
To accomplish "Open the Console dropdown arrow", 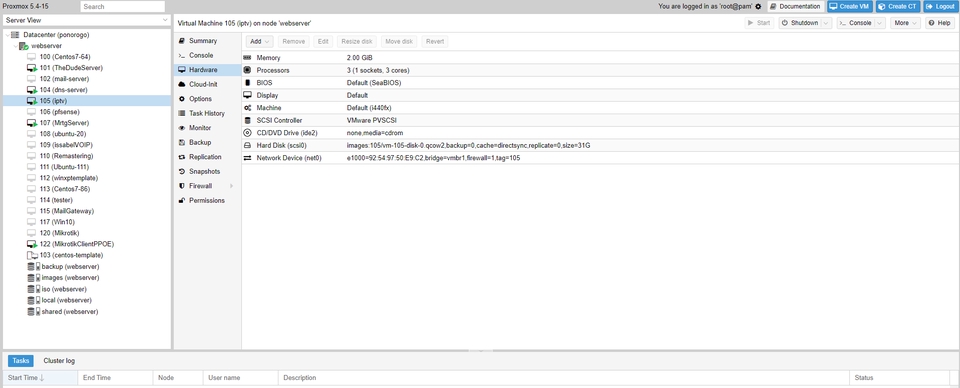I will tap(880, 23).
